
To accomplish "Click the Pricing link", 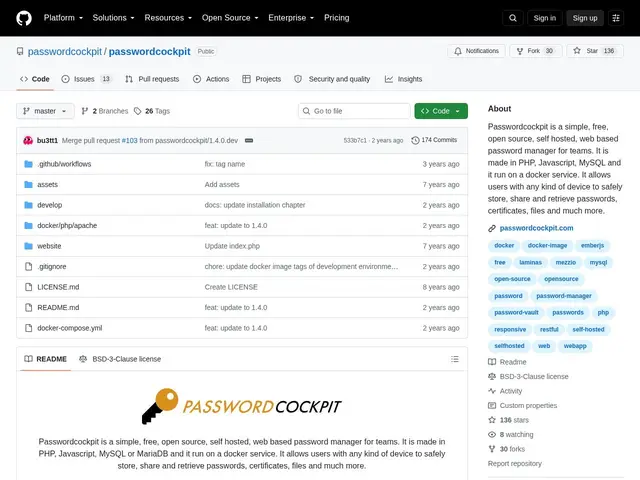I will 337,18.
